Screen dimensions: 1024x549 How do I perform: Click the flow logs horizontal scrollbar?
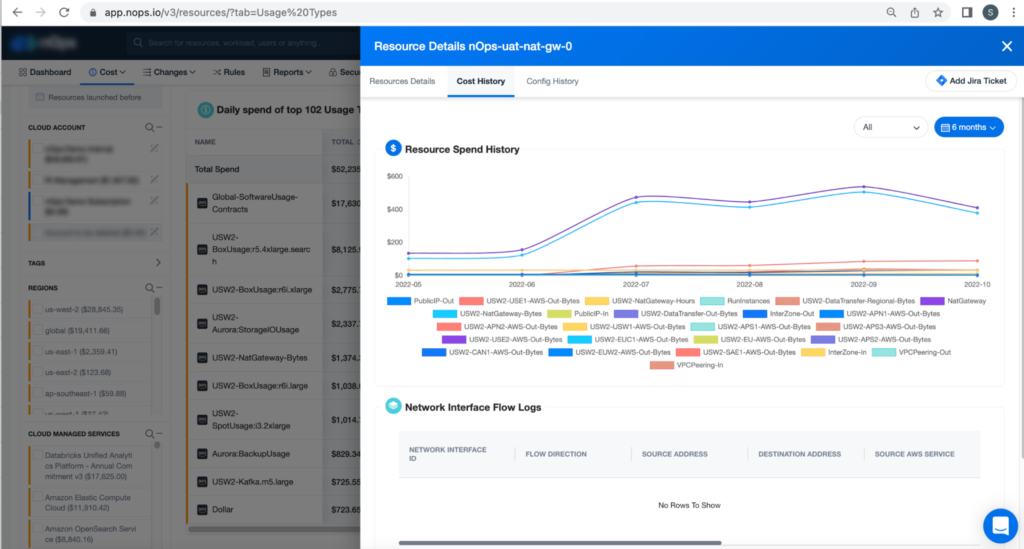pyautogui.click(x=560, y=542)
